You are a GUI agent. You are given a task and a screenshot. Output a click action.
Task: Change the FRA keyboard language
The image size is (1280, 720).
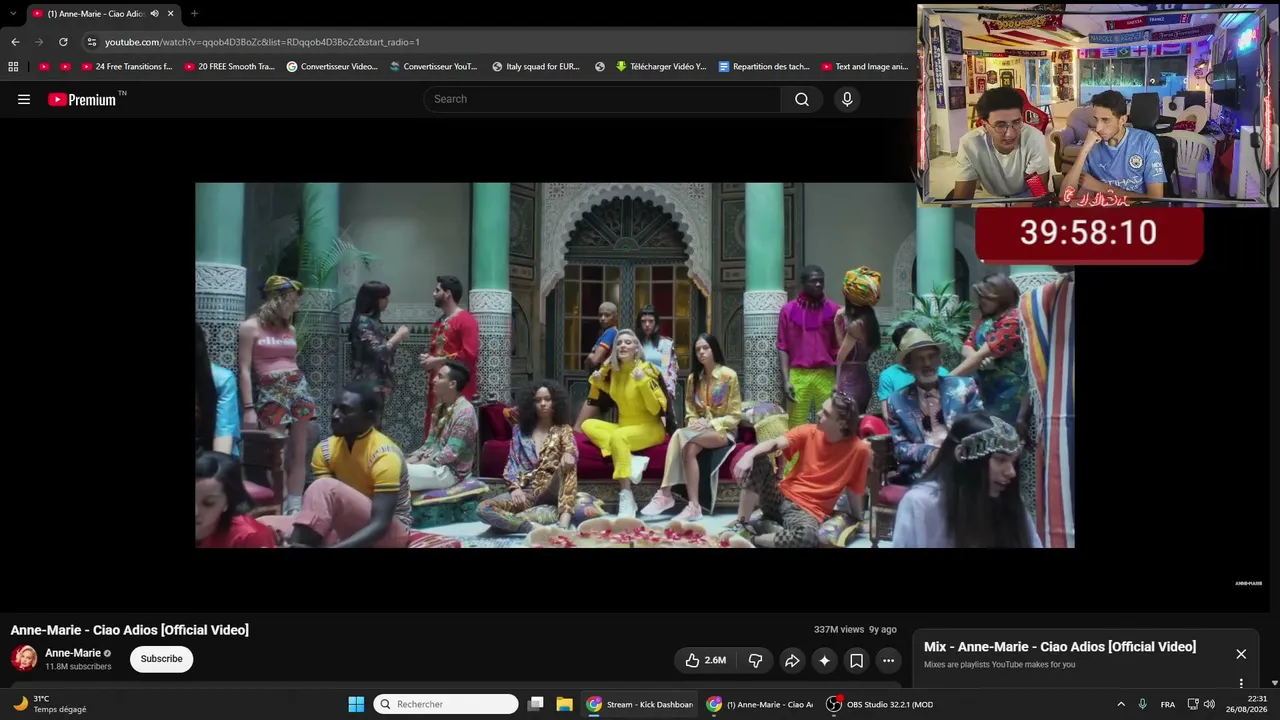pos(1168,704)
